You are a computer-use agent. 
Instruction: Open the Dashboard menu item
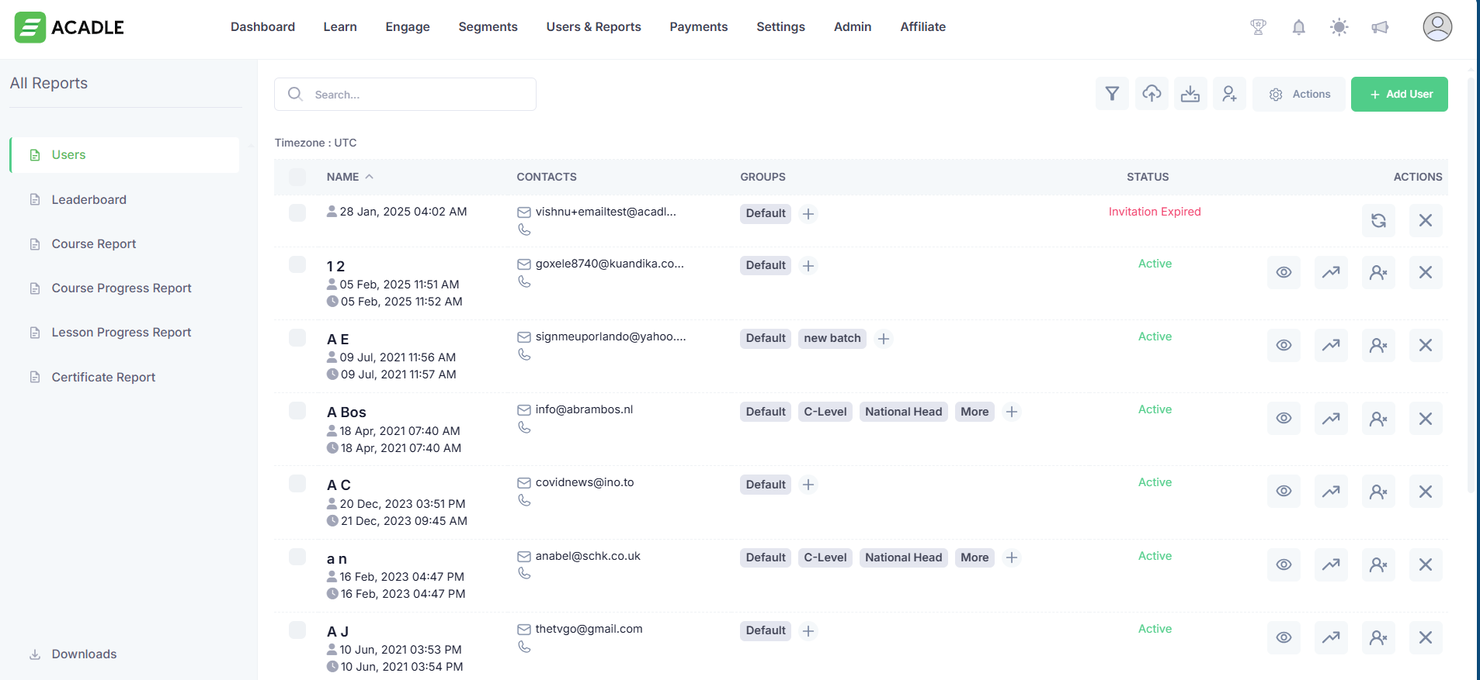coord(263,27)
